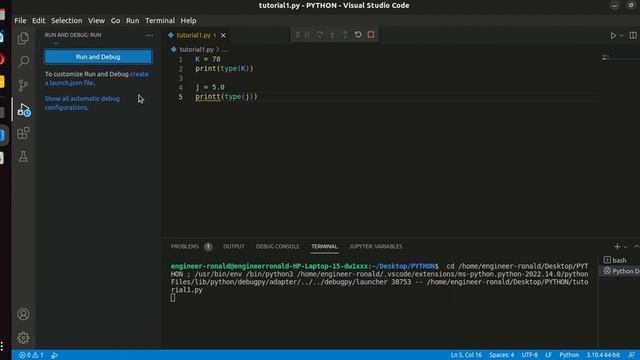Open the File menu
Image resolution: width=640 pixels, height=360 pixels.
[20, 20]
